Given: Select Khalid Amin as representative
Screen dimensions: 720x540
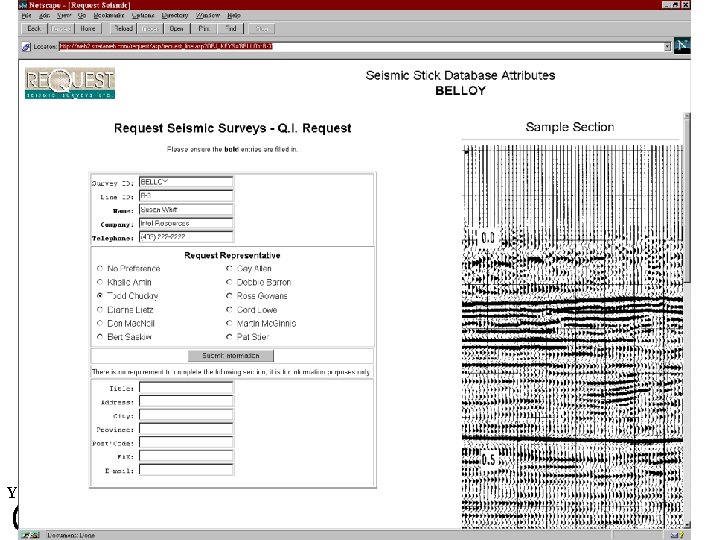Looking at the screenshot, I should 100,282.
